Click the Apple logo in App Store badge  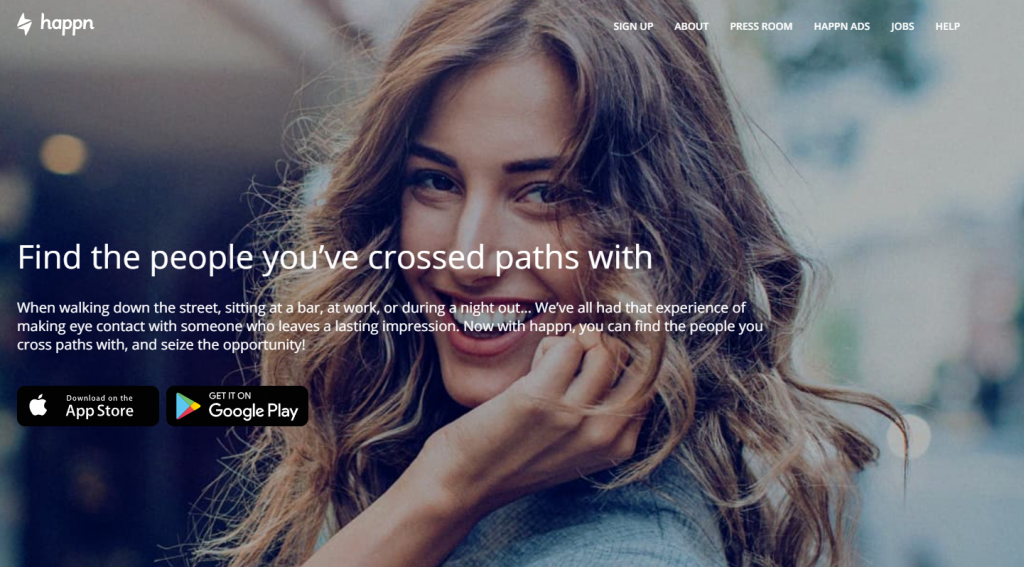click(x=38, y=406)
